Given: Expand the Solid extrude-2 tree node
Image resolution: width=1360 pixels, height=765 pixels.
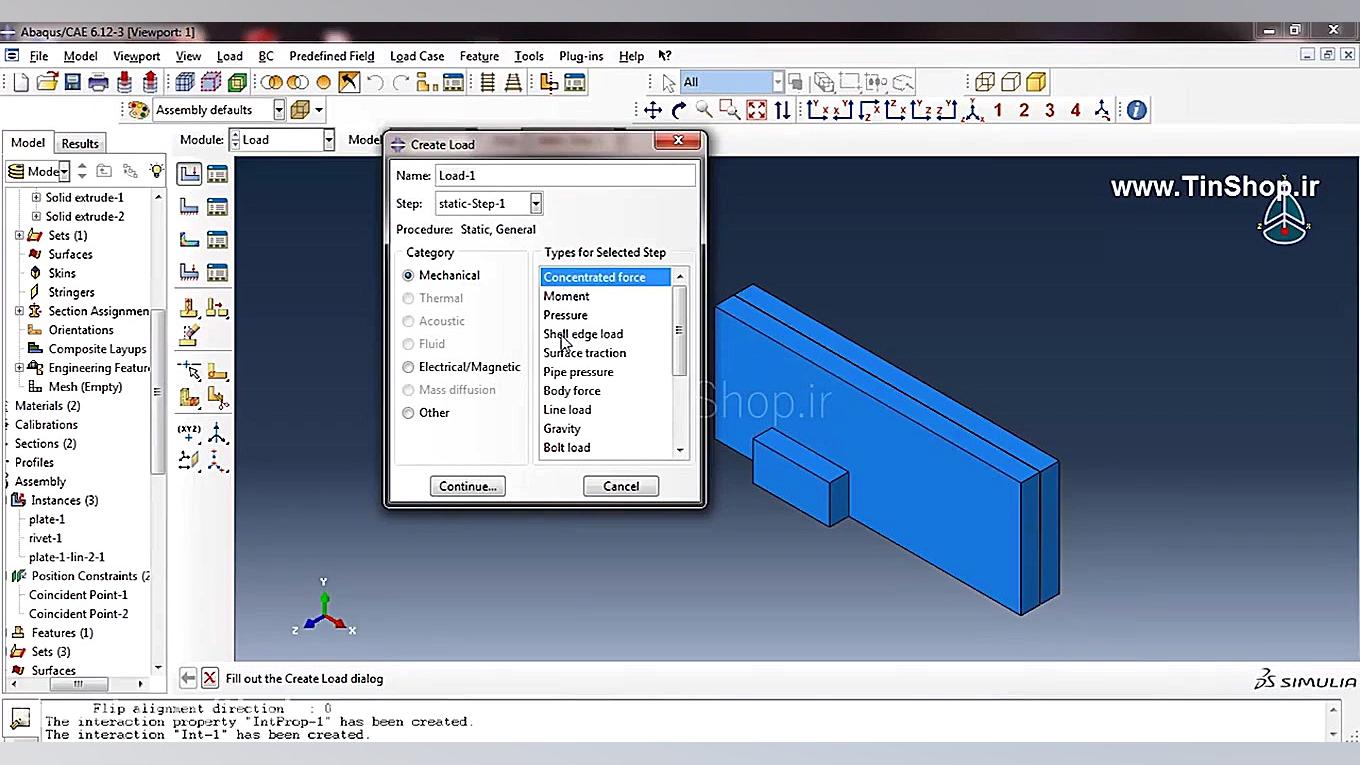Looking at the screenshot, I should (37, 217).
